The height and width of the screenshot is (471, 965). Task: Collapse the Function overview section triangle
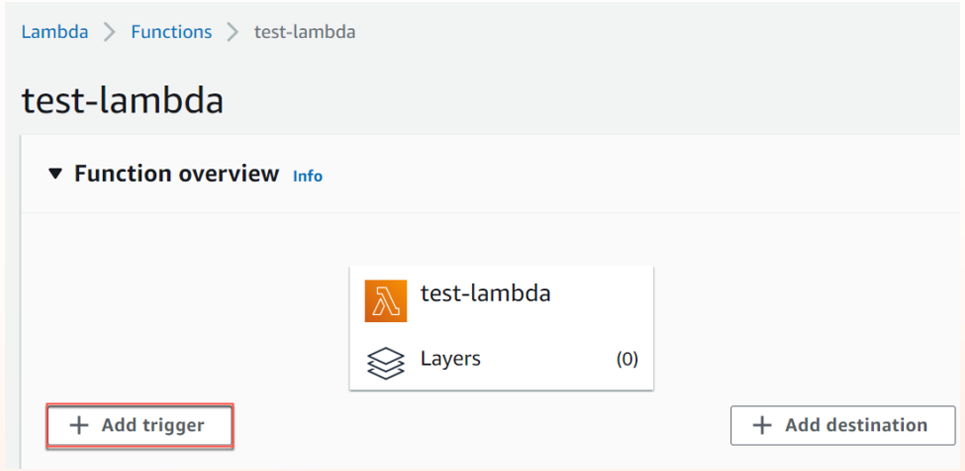pyautogui.click(x=55, y=174)
